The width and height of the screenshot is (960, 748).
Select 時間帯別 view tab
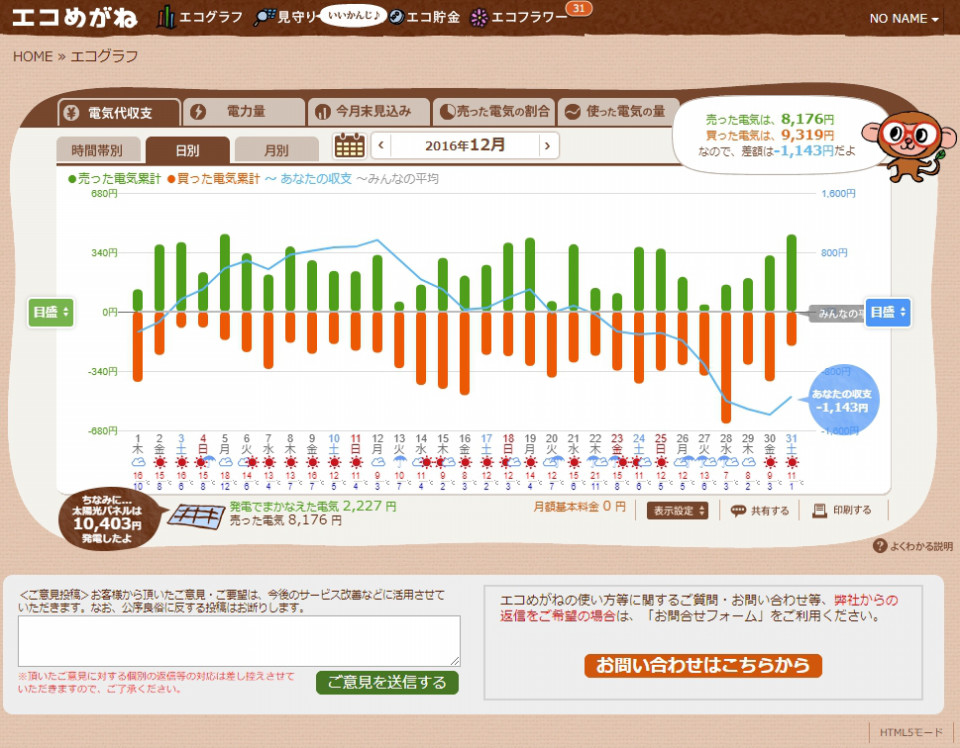[98, 150]
